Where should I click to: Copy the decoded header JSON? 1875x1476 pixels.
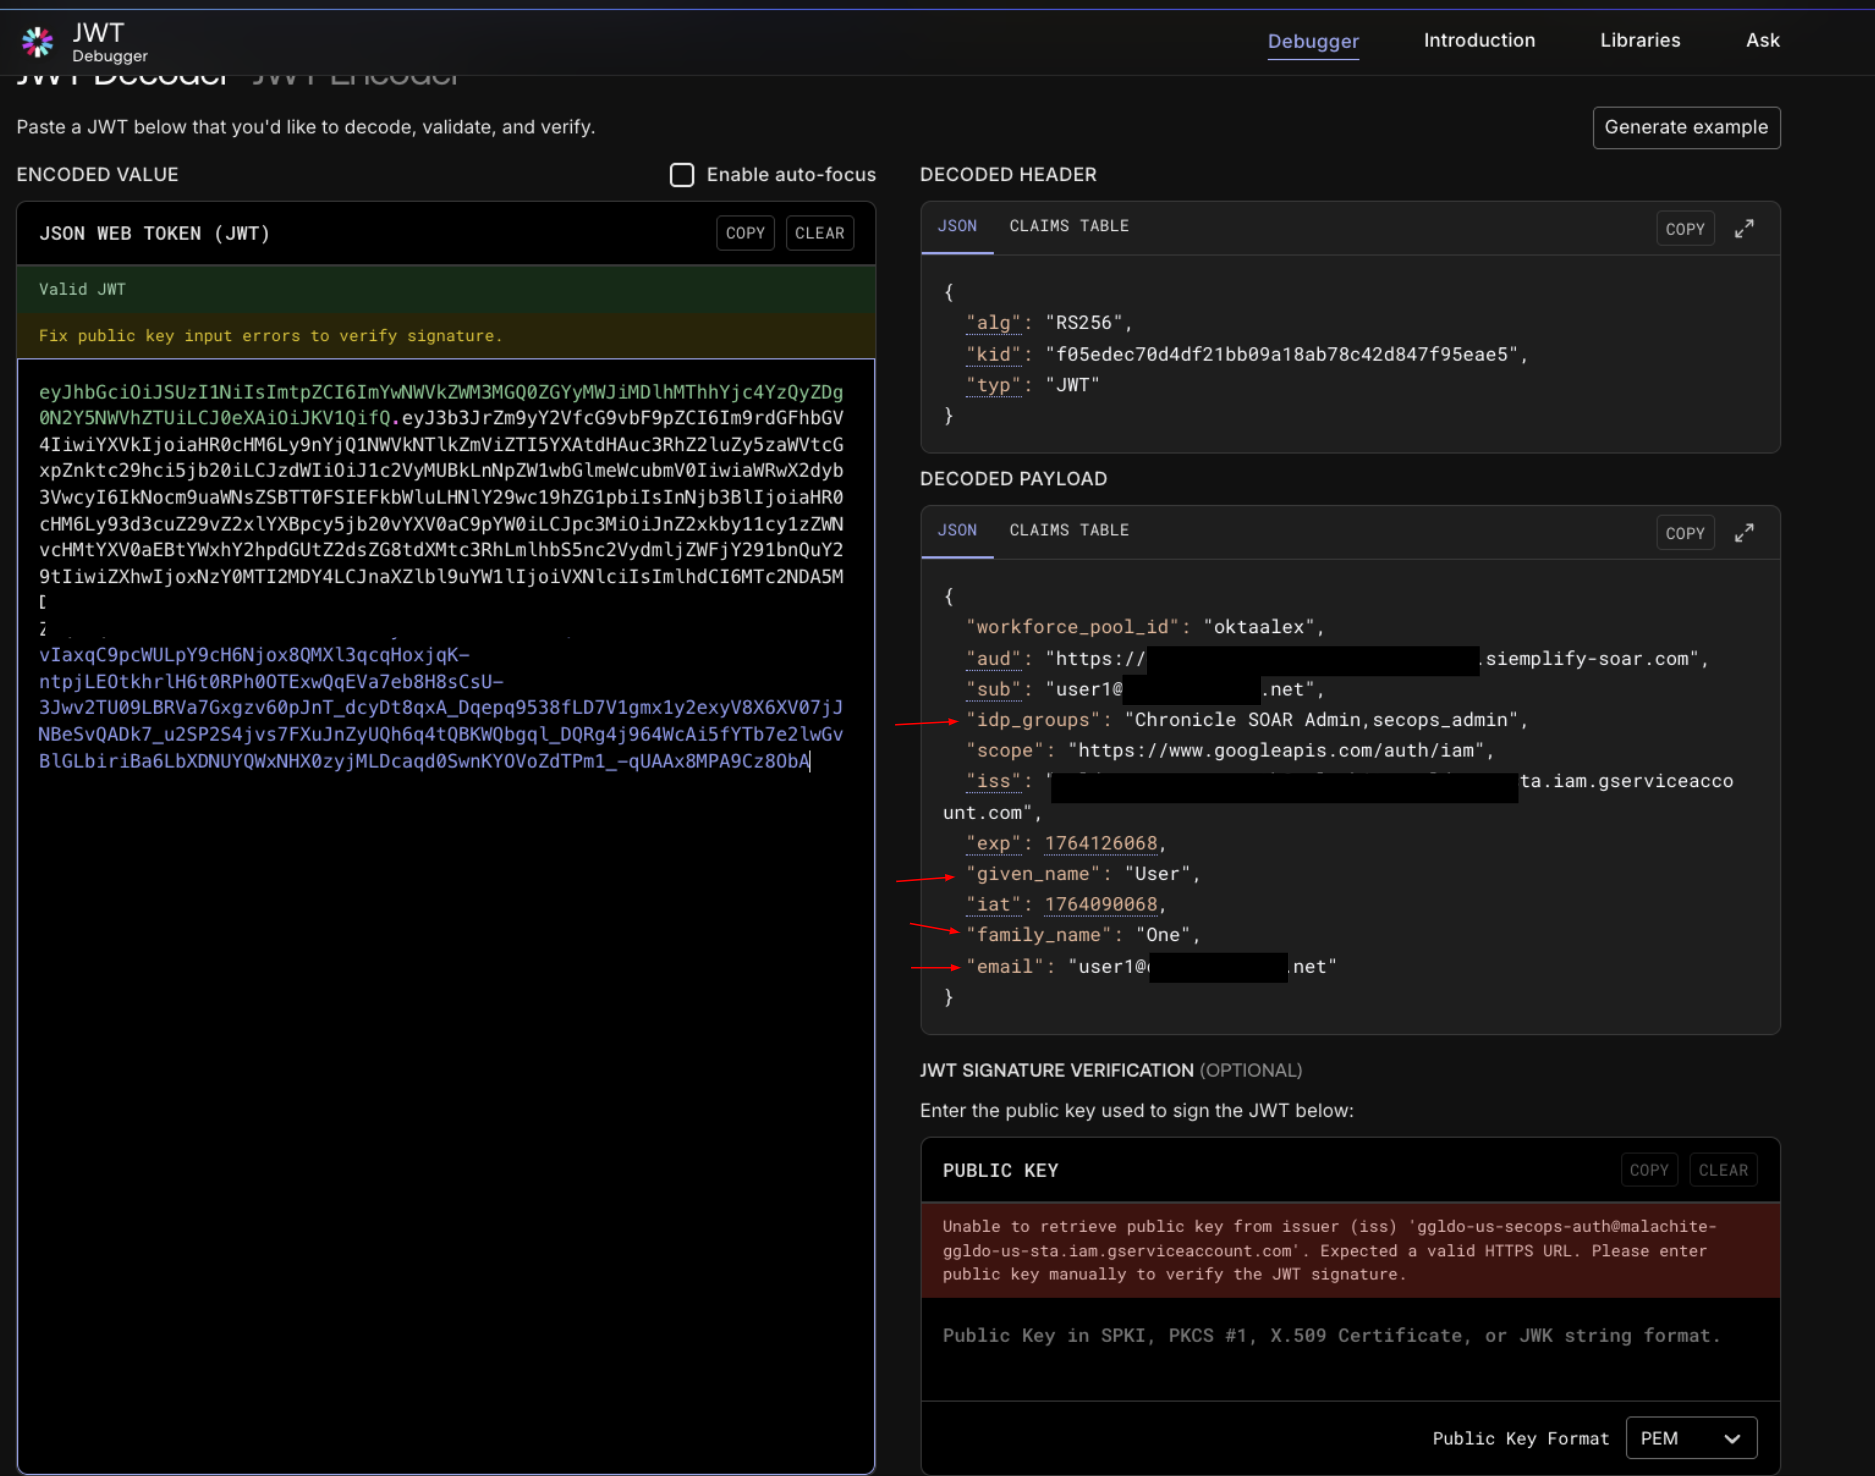coord(1684,229)
